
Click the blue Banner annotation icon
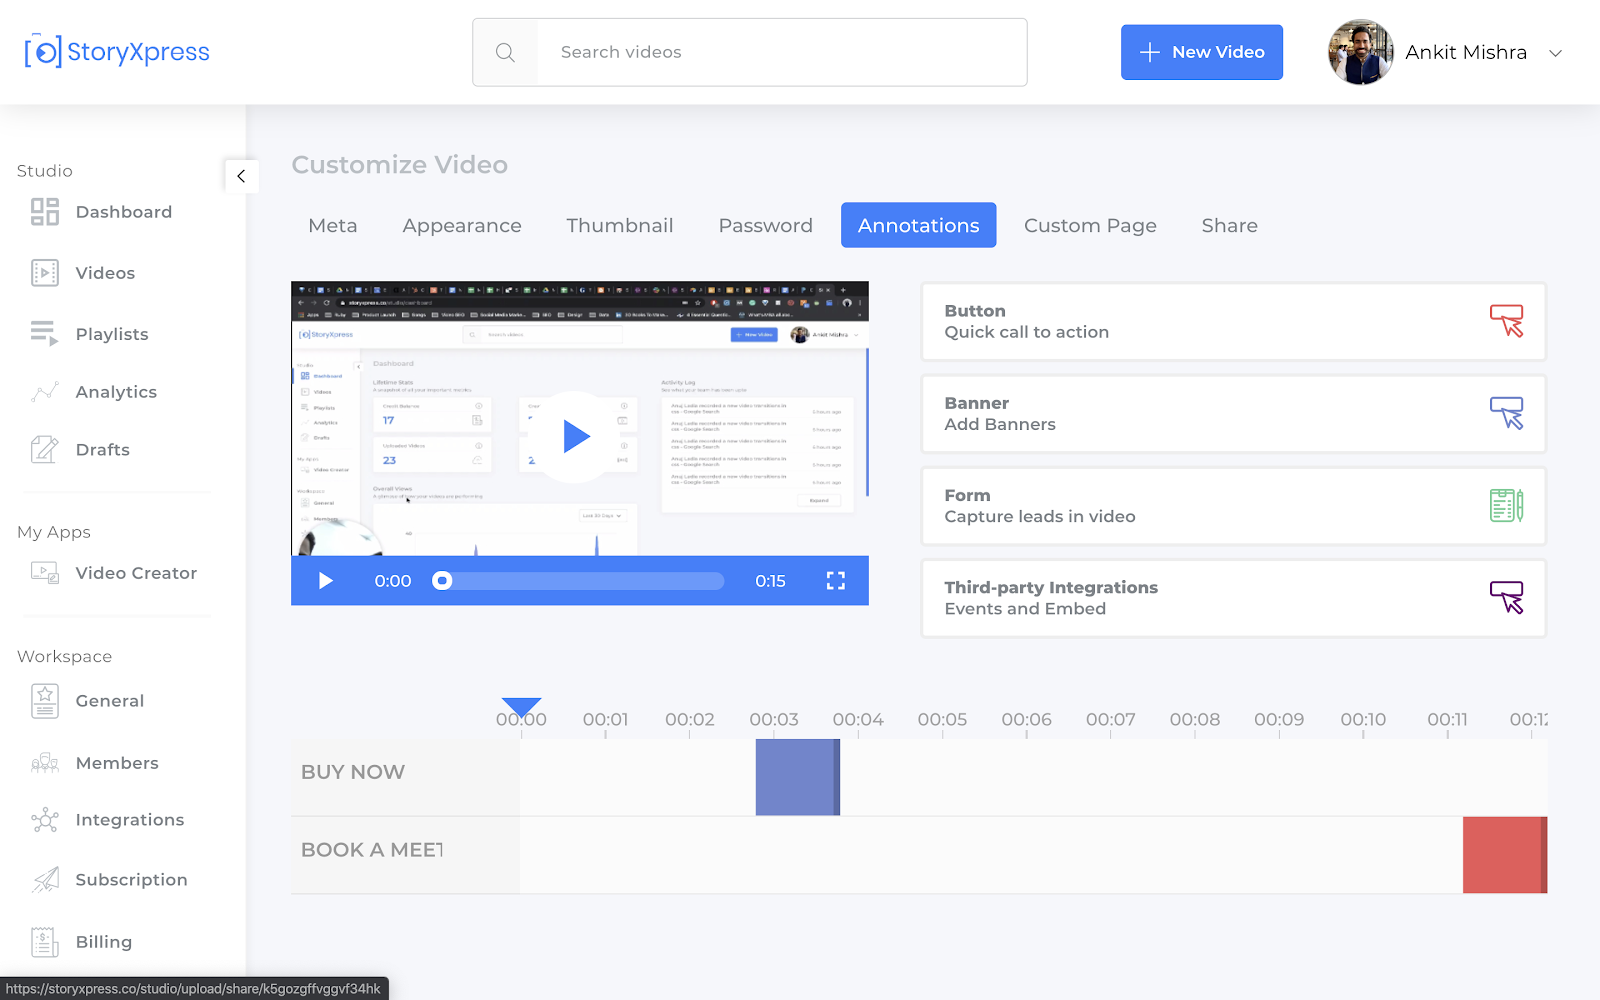pos(1507,413)
